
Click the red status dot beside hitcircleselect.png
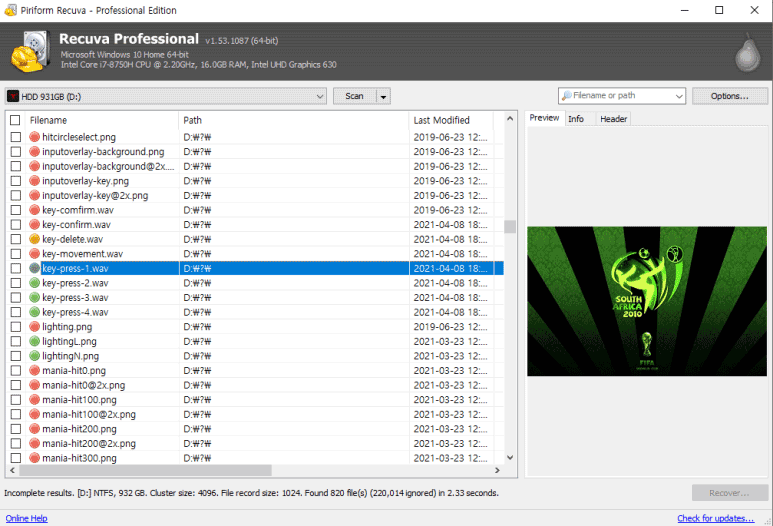[35, 137]
